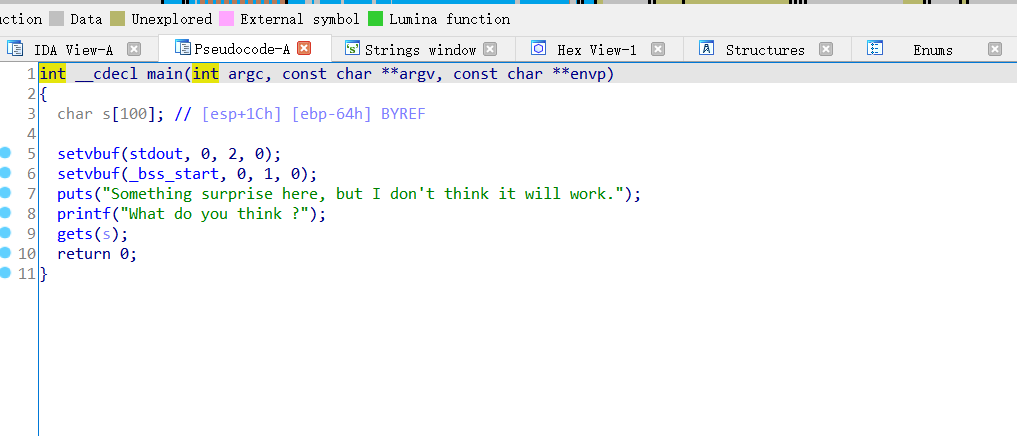Click line number 3 in gutter

31,114
